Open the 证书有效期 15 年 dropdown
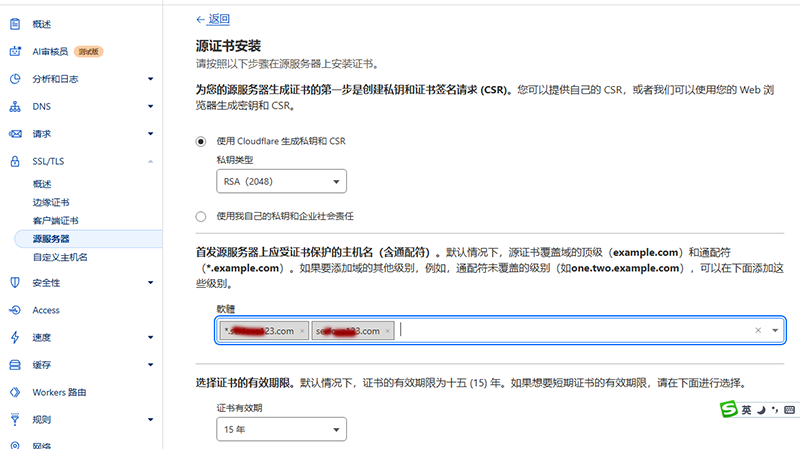This screenshot has width=800, height=449. pos(281,430)
